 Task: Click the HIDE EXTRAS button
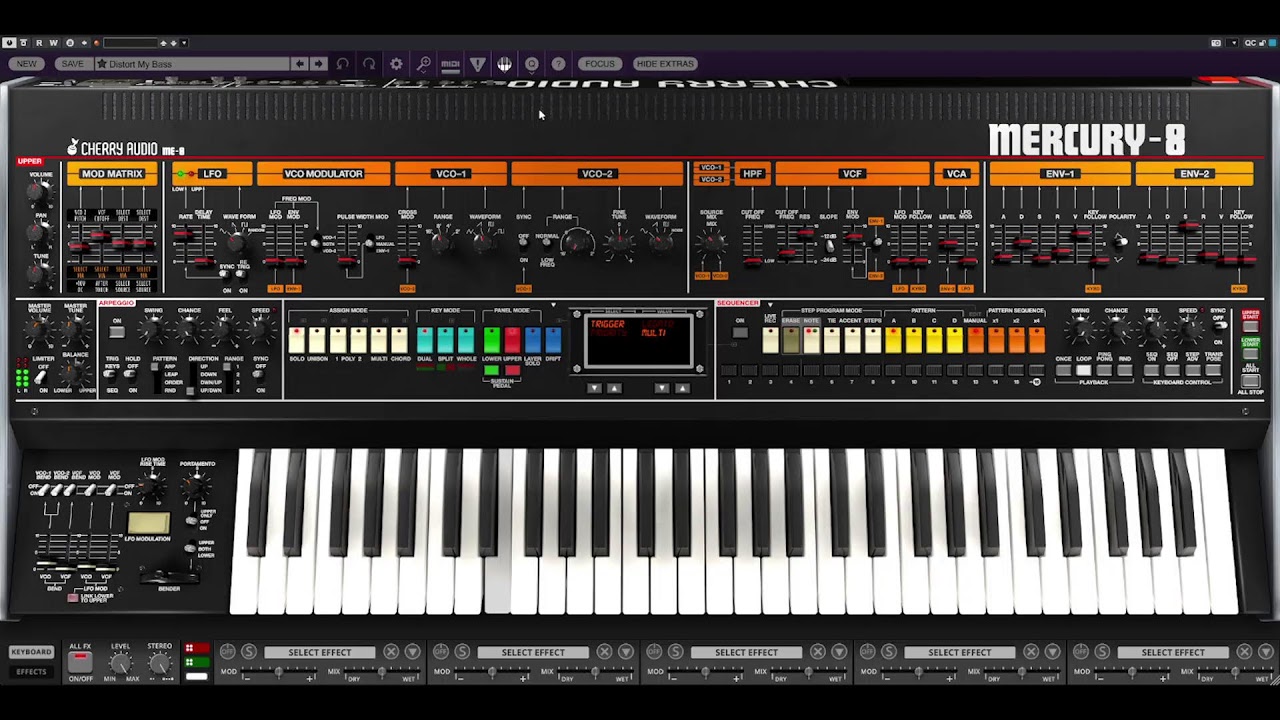pos(665,64)
